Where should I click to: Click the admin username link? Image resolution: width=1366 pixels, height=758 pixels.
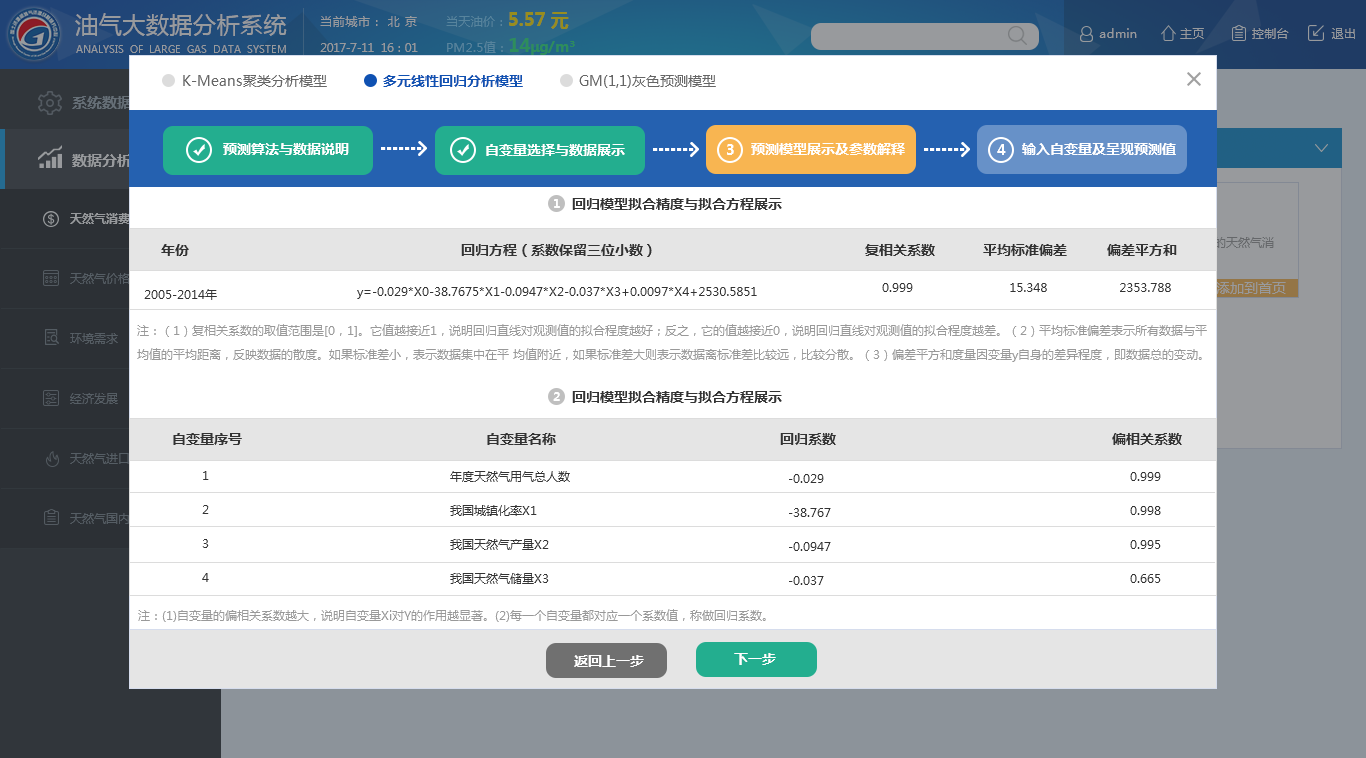(1118, 34)
